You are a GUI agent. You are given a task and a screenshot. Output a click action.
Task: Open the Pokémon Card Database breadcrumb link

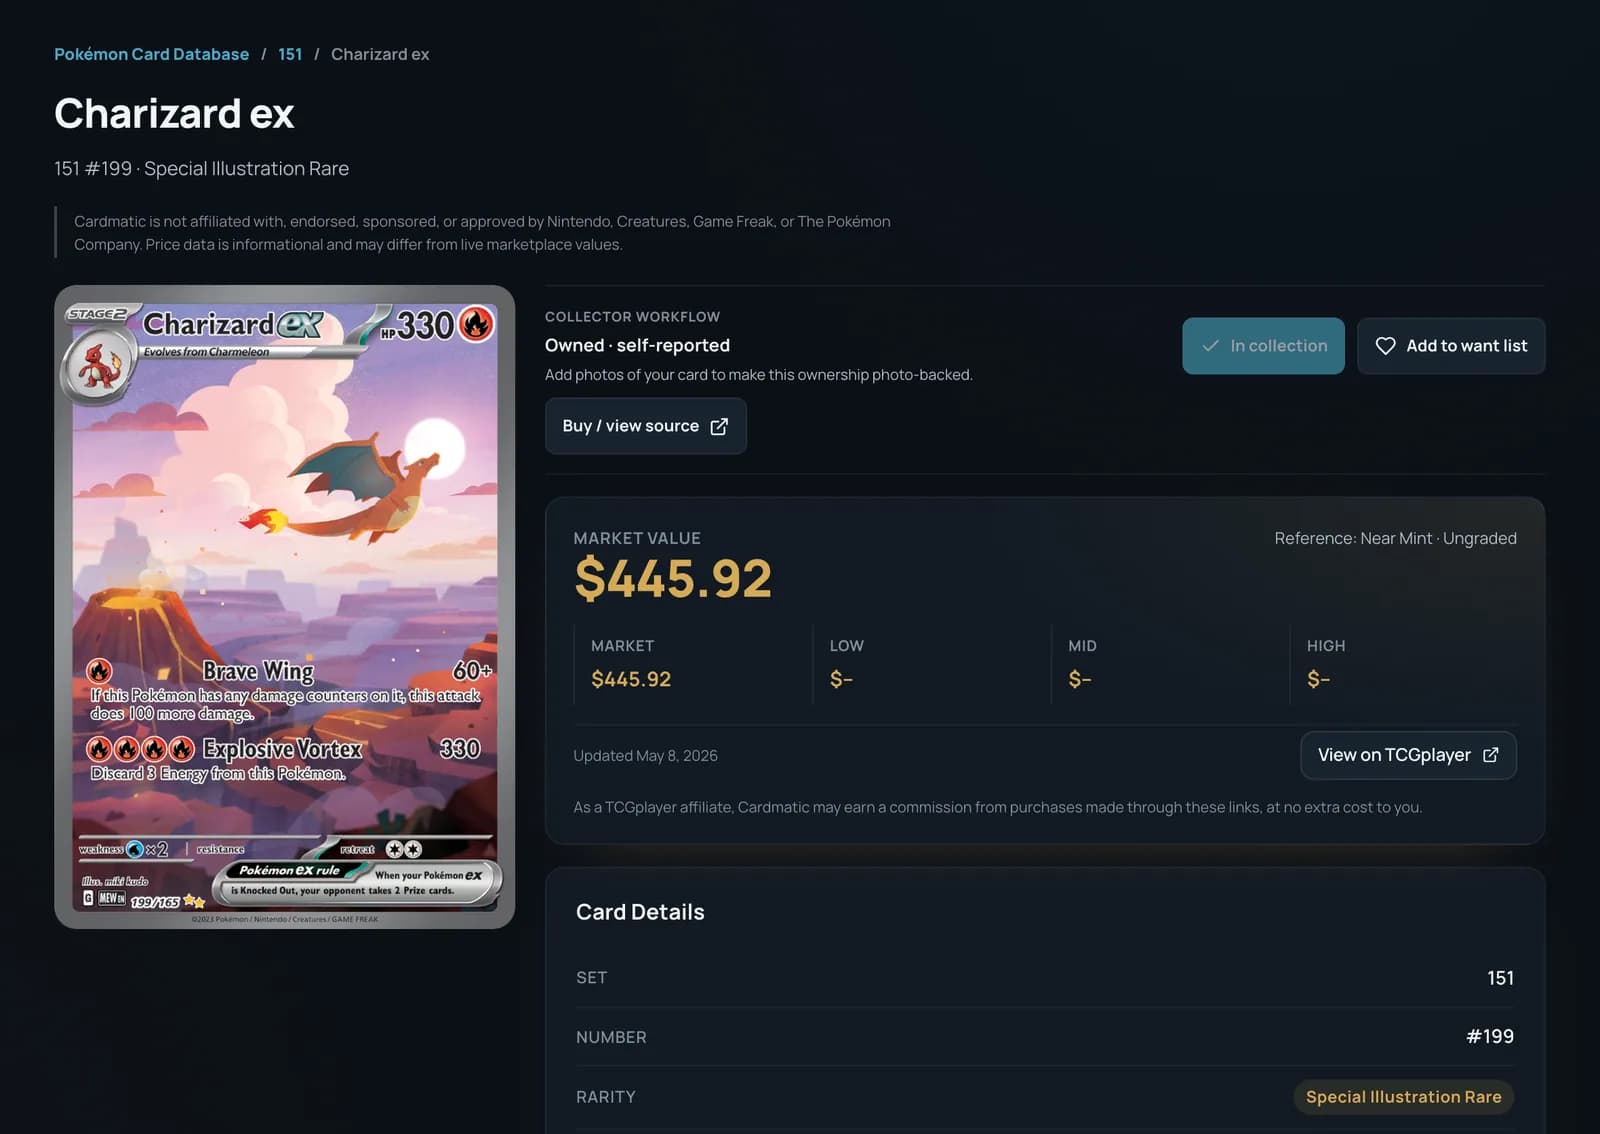tap(151, 54)
